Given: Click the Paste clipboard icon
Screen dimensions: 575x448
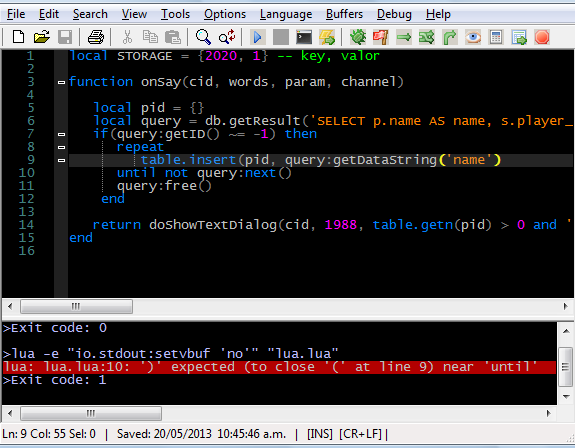Looking at the screenshot, I should click(173, 37).
